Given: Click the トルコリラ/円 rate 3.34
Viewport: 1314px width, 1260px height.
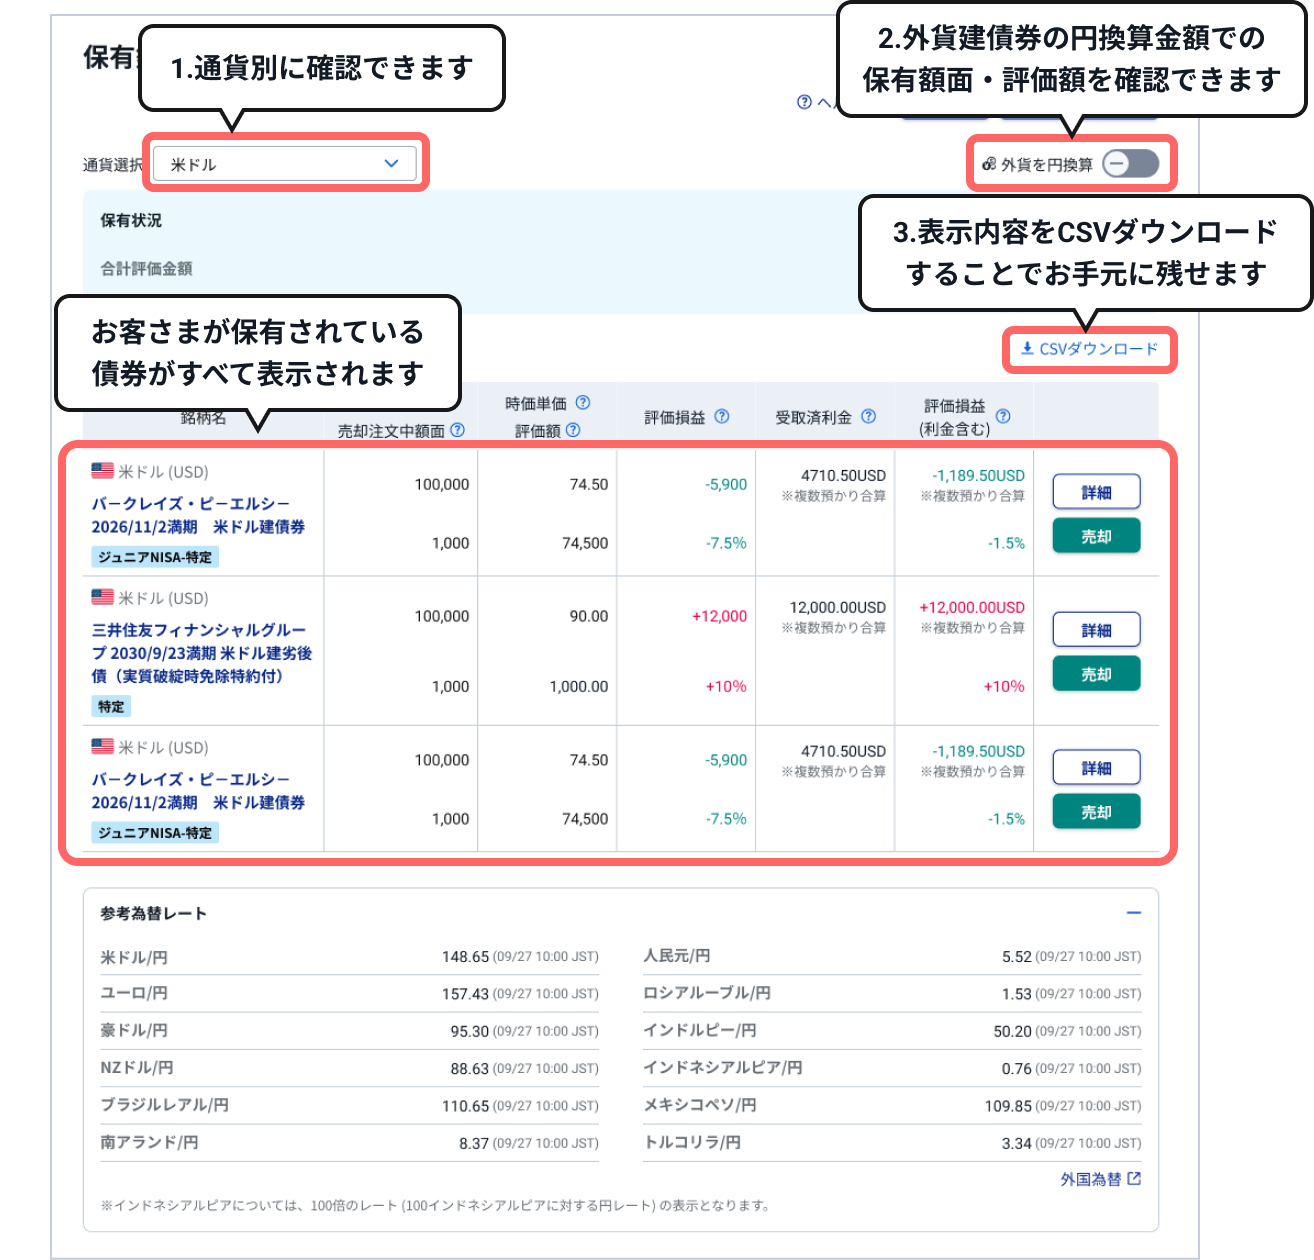Looking at the screenshot, I should coord(1017,1143).
